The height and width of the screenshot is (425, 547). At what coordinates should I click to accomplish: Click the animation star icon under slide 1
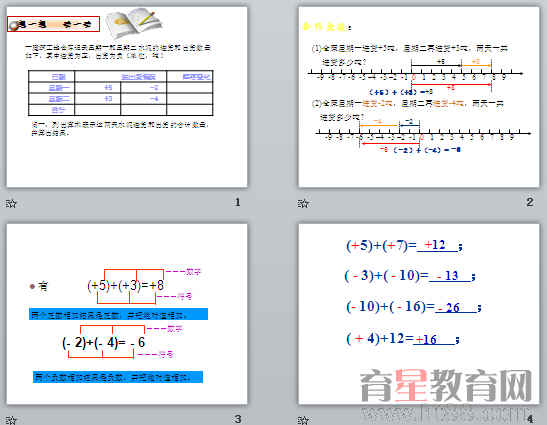(x=11, y=203)
